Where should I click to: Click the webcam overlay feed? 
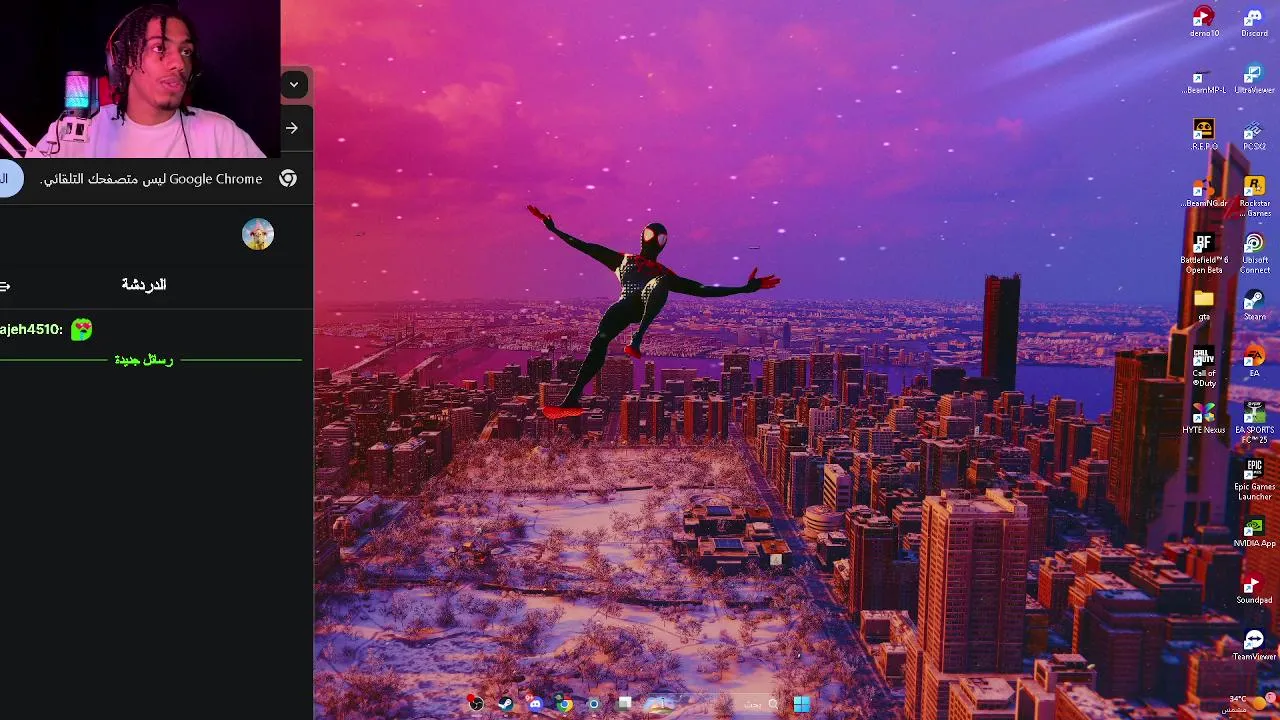(x=140, y=79)
